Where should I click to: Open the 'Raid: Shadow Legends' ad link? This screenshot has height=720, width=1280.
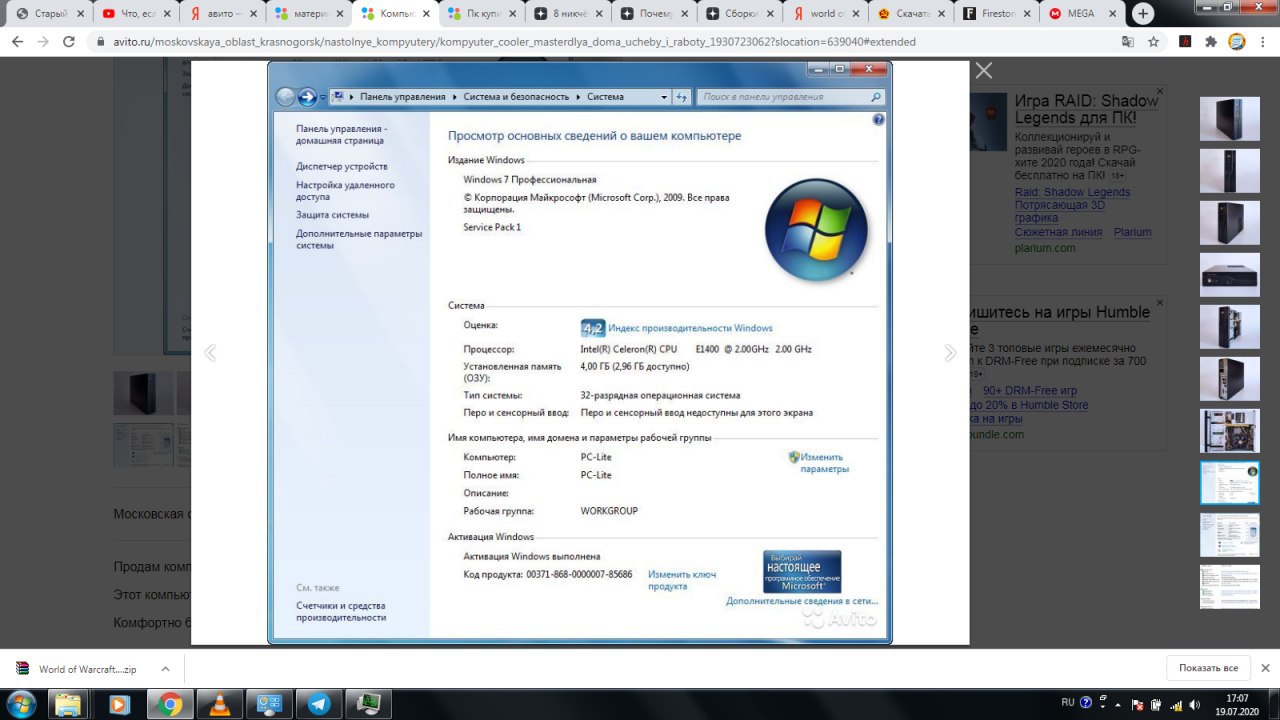point(1072,192)
